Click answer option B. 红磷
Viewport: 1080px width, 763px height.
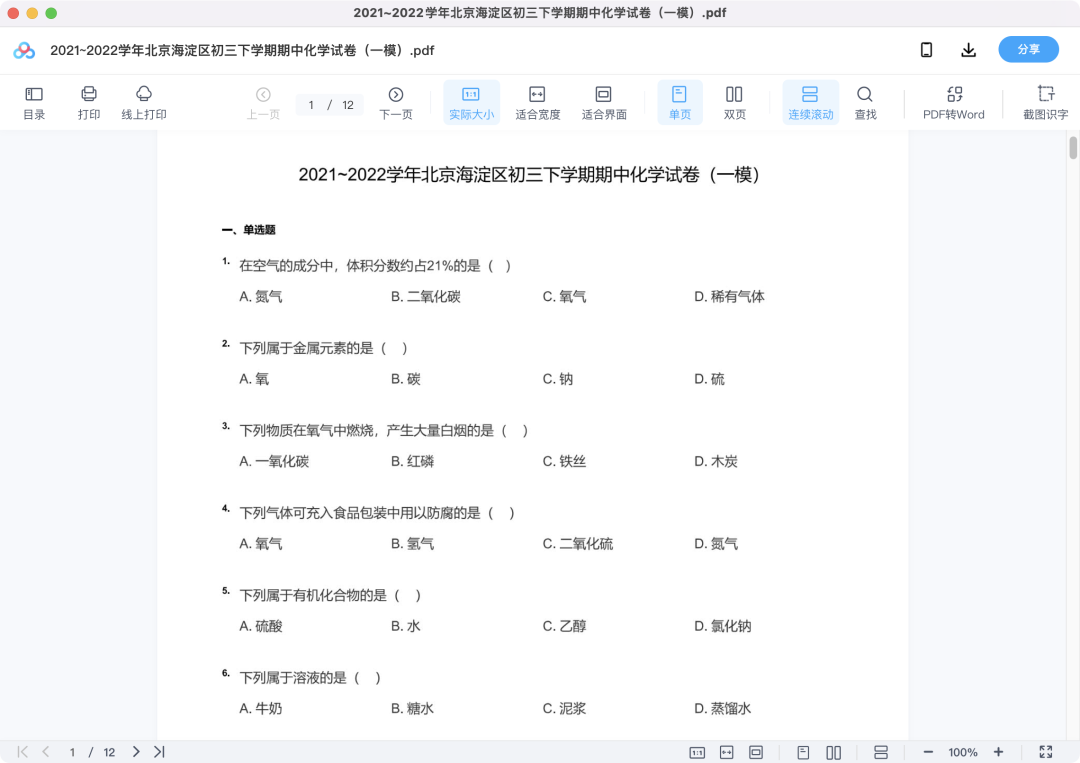412,461
